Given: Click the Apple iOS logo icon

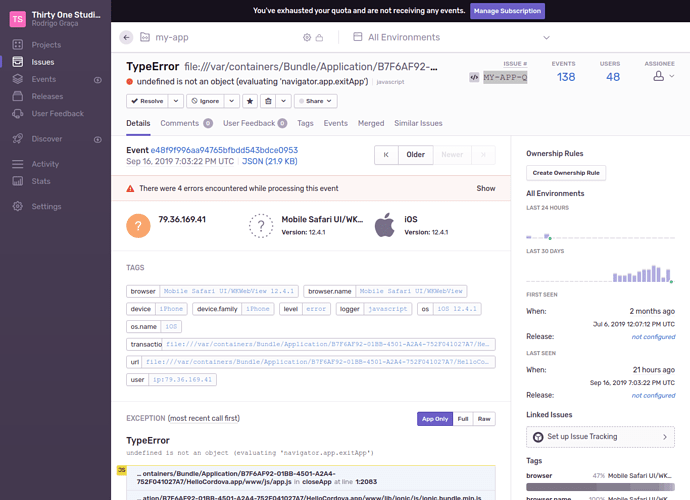Looking at the screenshot, I should tap(385, 225).
